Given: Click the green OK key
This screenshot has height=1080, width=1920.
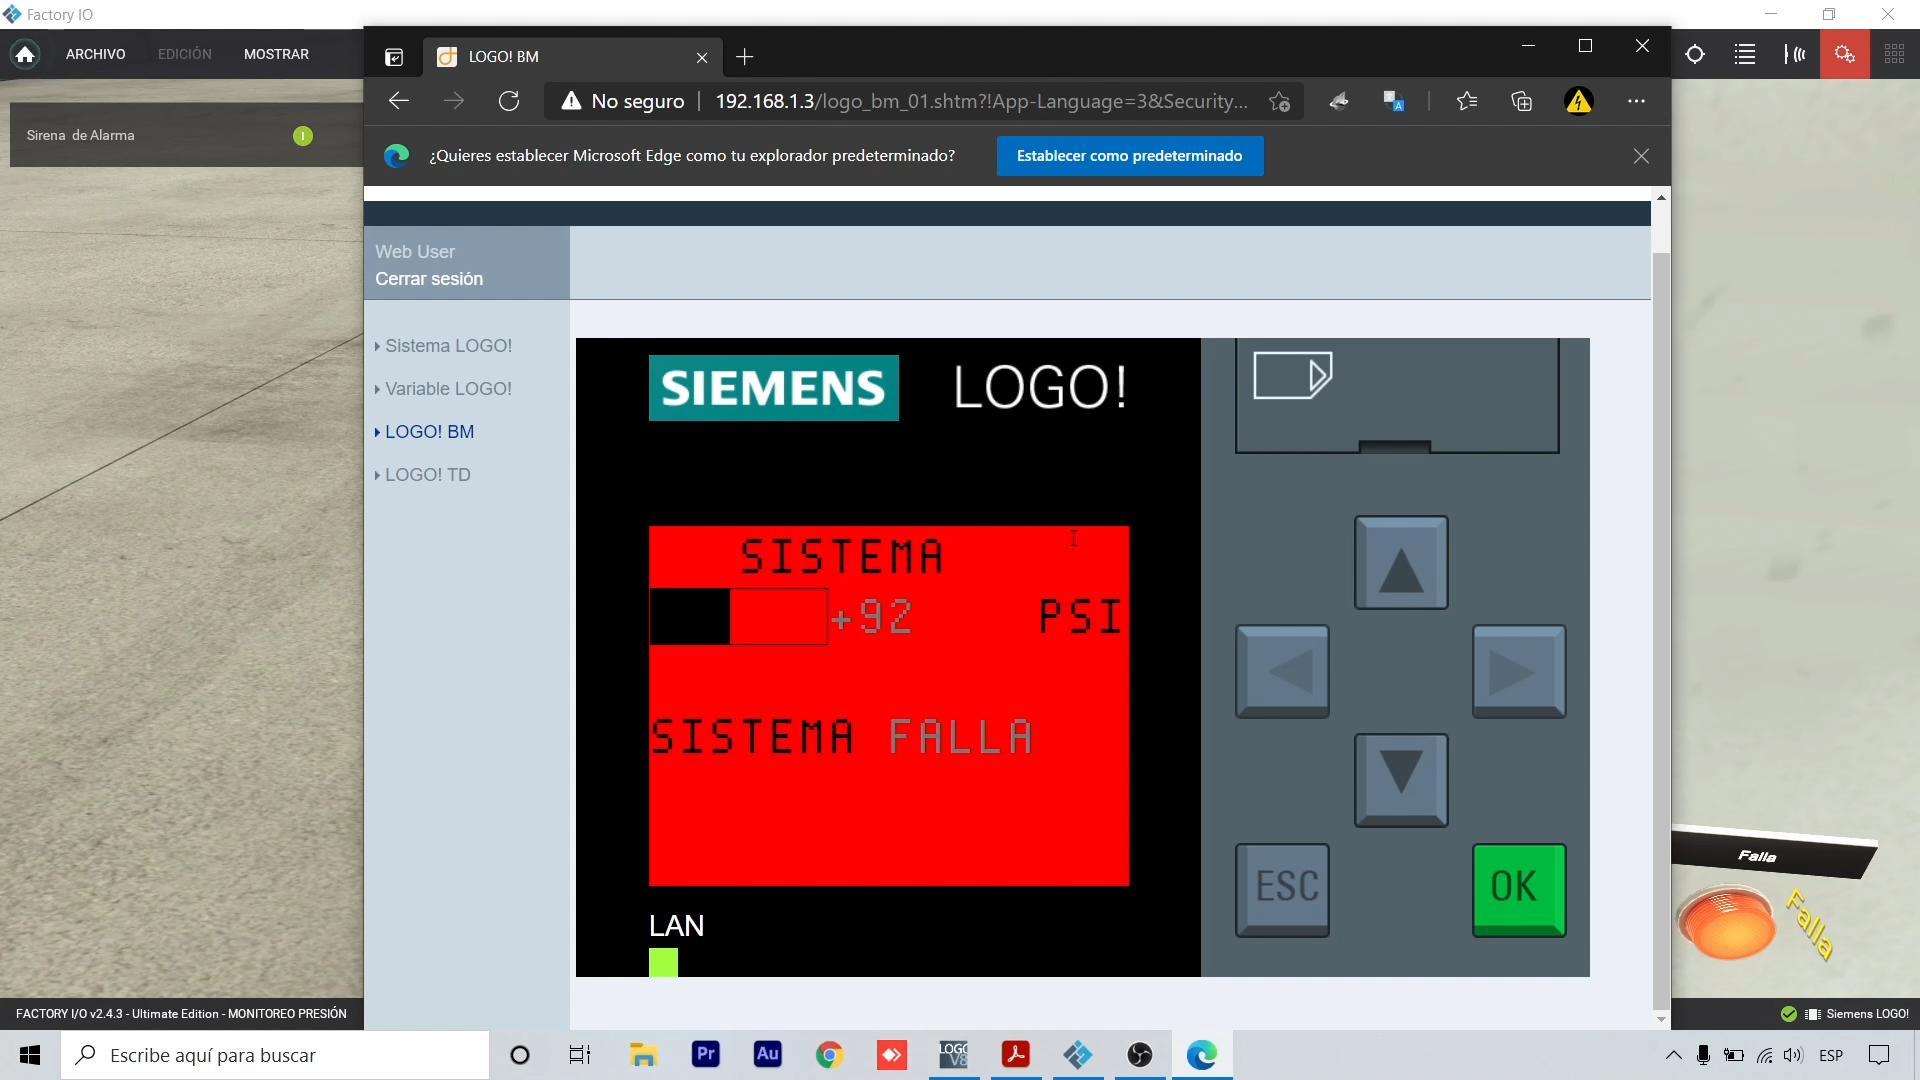Looking at the screenshot, I should (x=1519, y=890).
